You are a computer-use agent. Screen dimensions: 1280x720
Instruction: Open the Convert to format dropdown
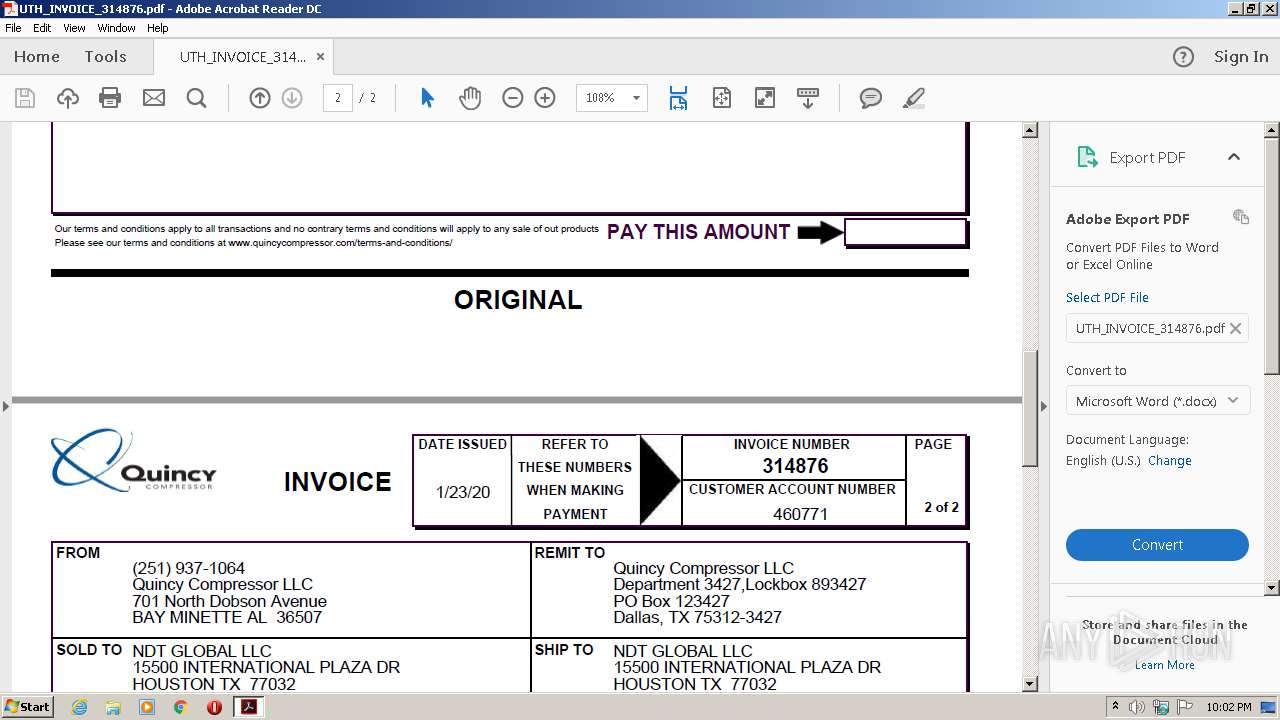coord(1157,401)
